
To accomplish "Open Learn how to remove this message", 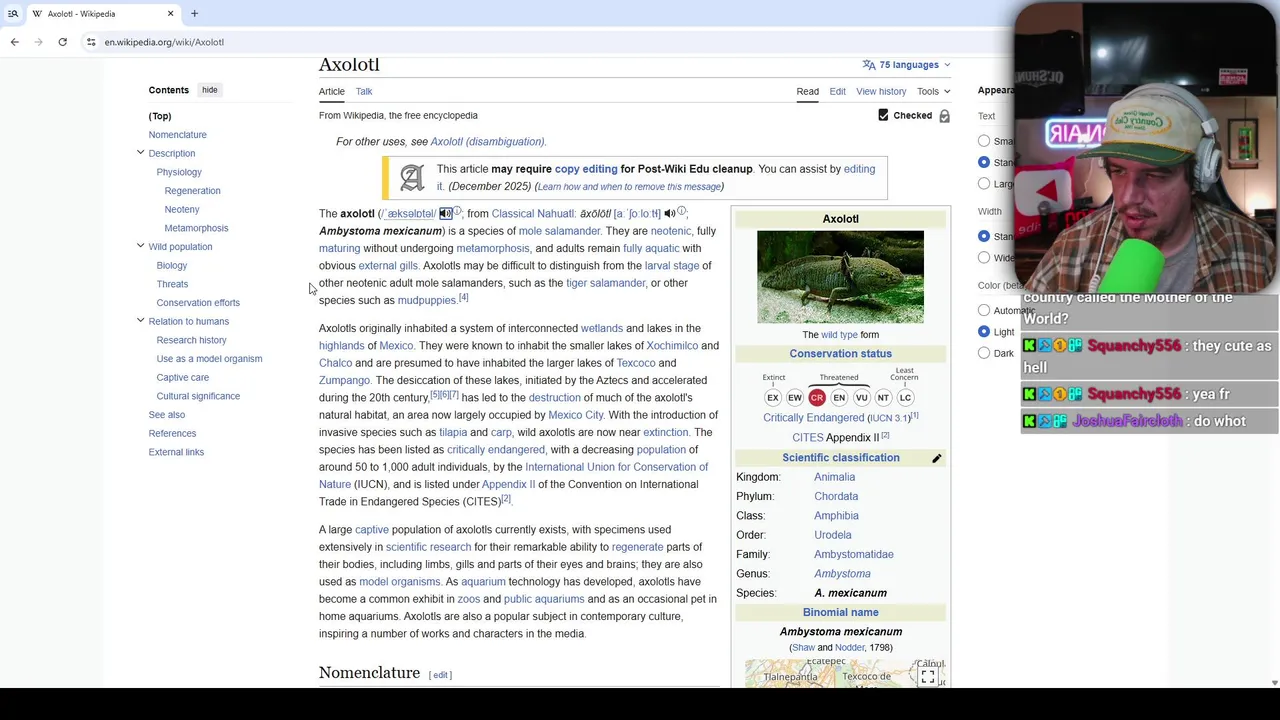I will (x=628, y=187).
